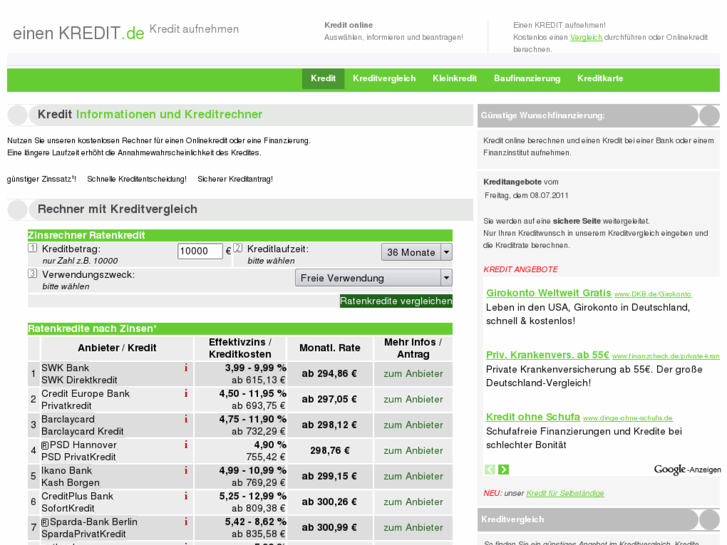727x545 pixels.
Task: Click SWK Direktkredit product name
Action: (79, 380)
